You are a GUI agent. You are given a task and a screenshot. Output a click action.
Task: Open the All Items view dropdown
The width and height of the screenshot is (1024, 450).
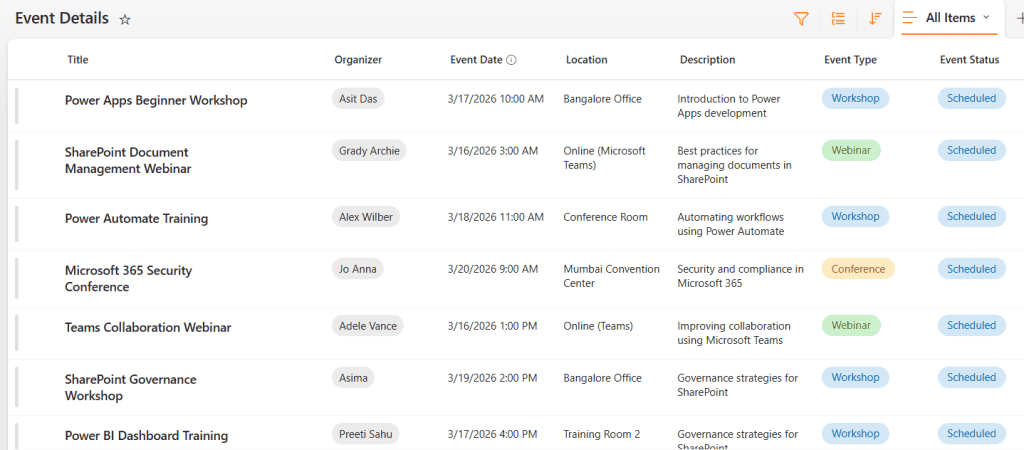tap(950, 18)
